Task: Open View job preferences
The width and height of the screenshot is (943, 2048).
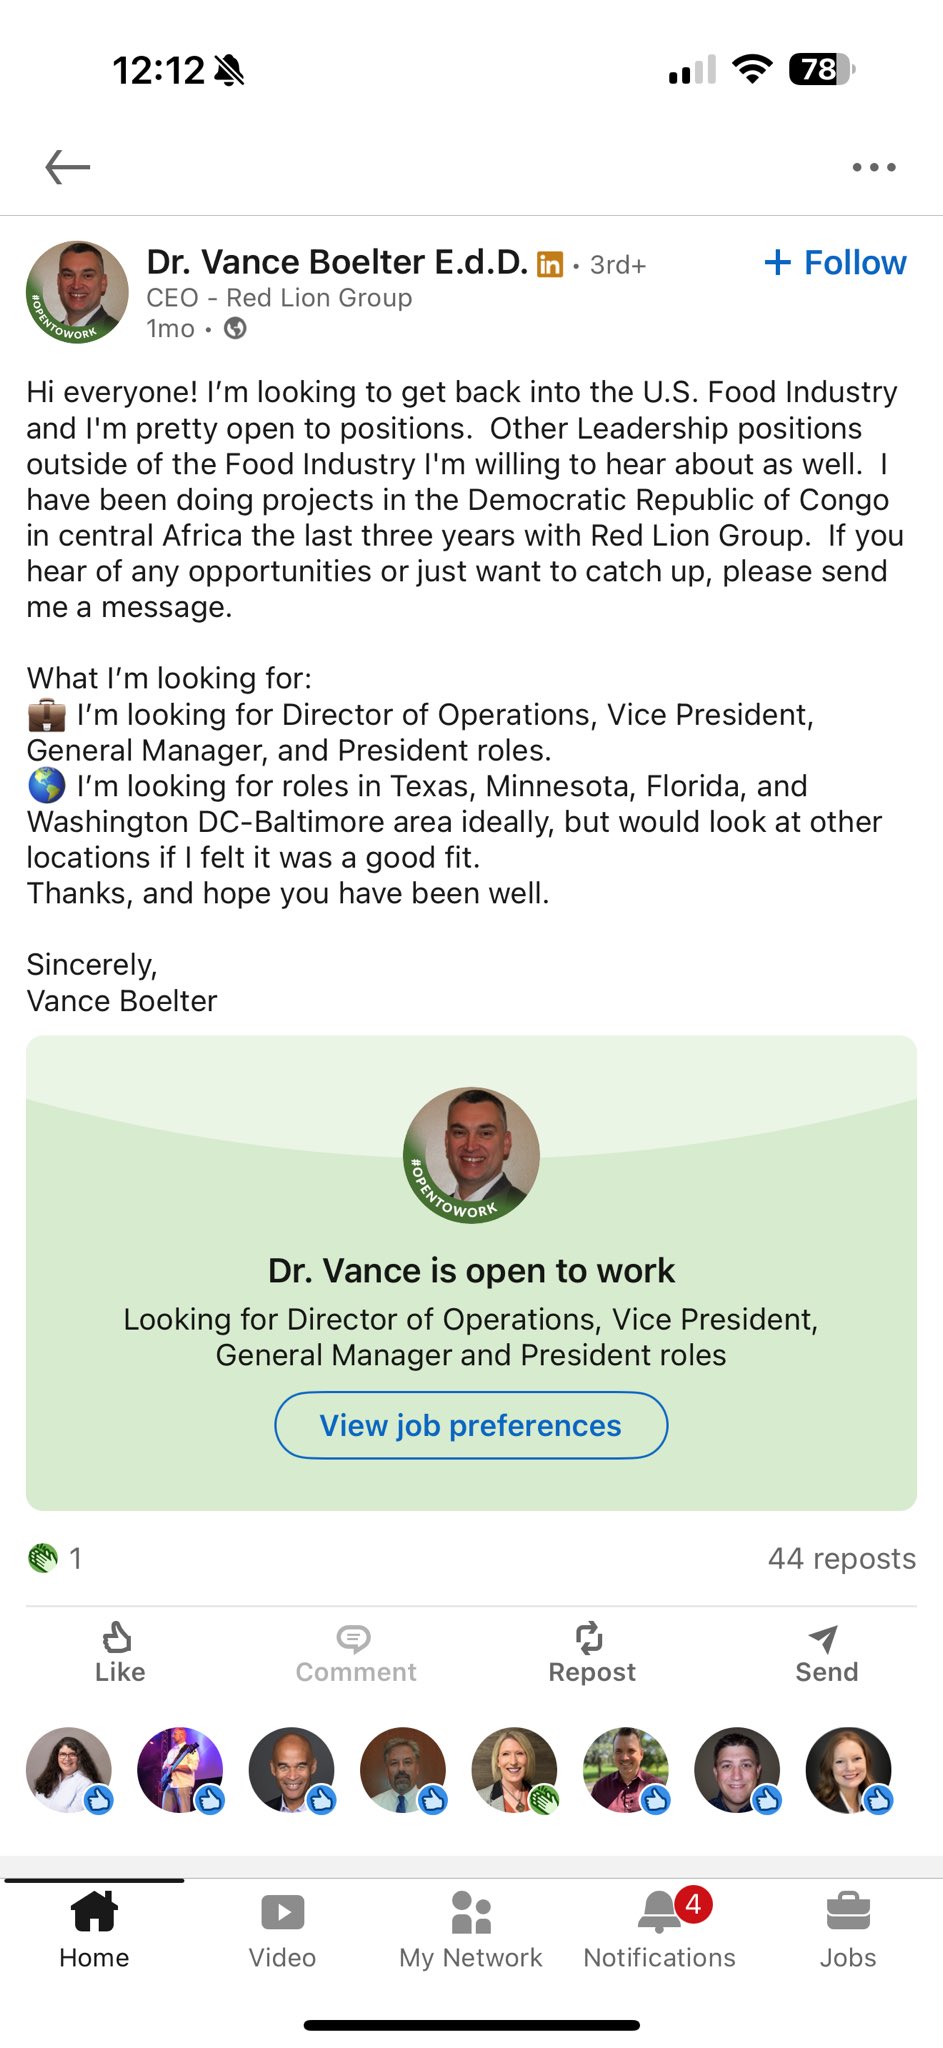Action: coord(471,1425)
